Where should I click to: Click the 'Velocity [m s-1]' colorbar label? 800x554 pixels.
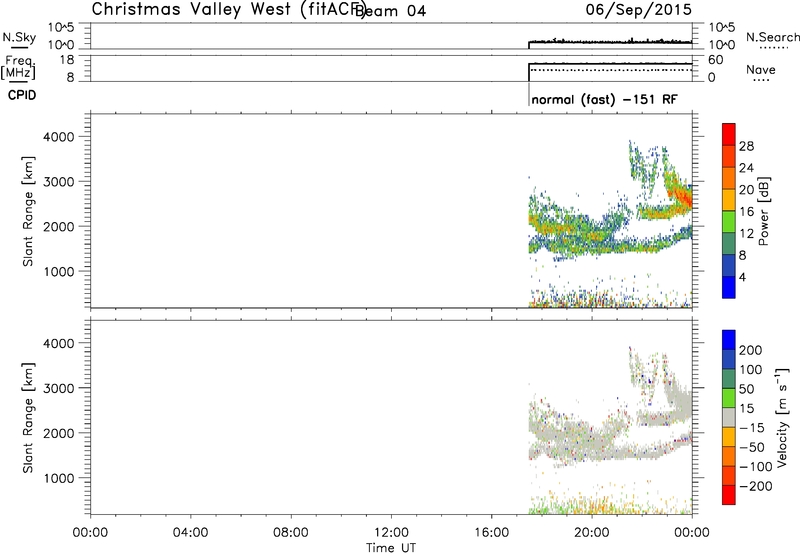[x=782, y=417]
